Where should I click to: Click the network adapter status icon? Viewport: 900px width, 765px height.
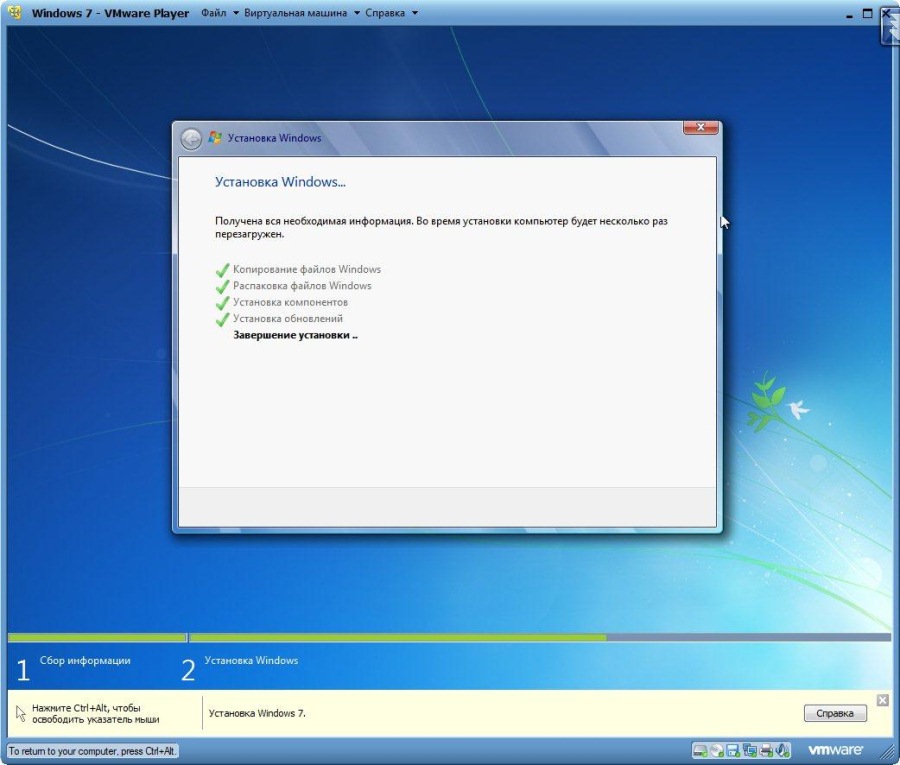tap(750, 750)
